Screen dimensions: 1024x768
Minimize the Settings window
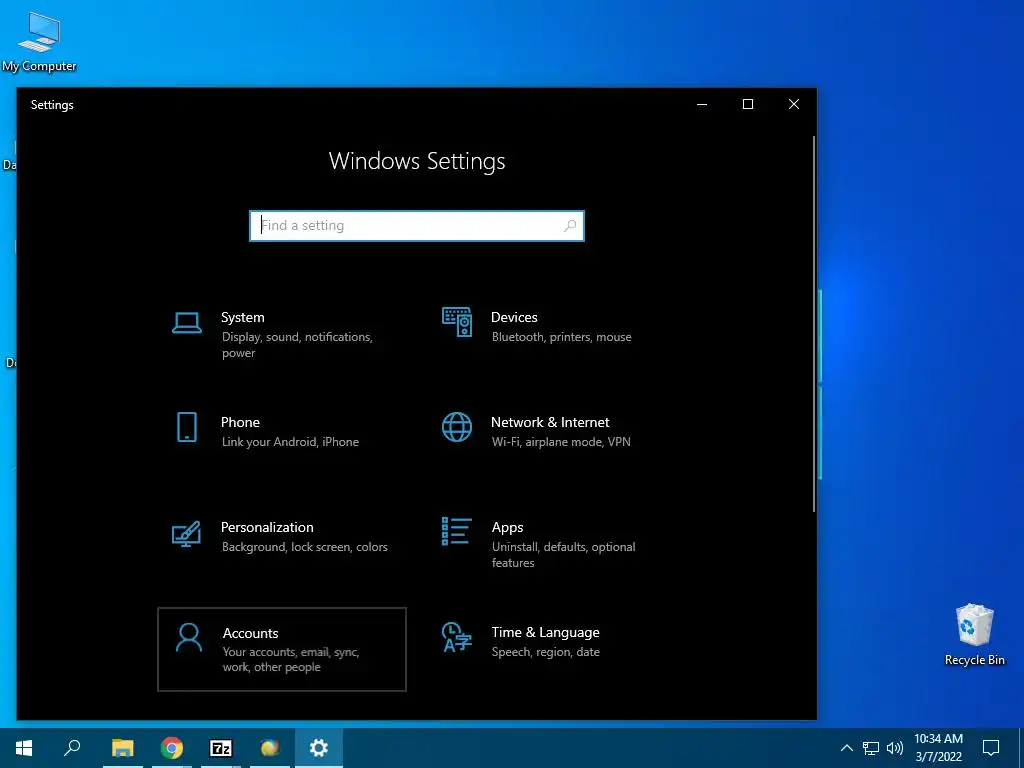click(702, 104)
